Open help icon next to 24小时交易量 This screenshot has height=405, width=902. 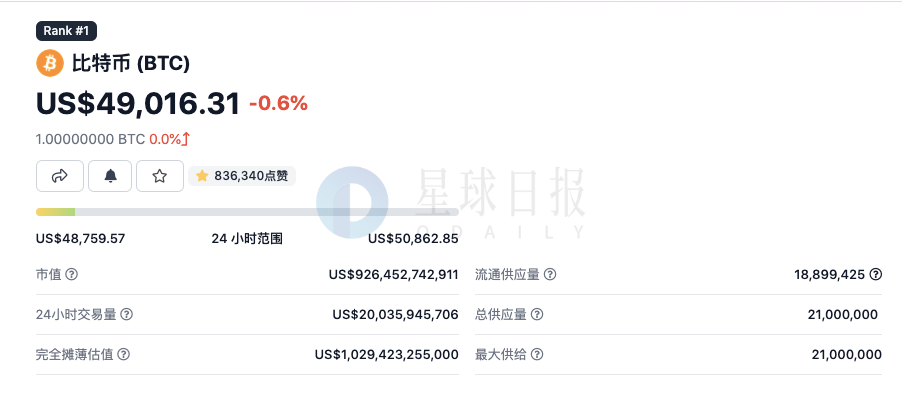tap(127, 314)
